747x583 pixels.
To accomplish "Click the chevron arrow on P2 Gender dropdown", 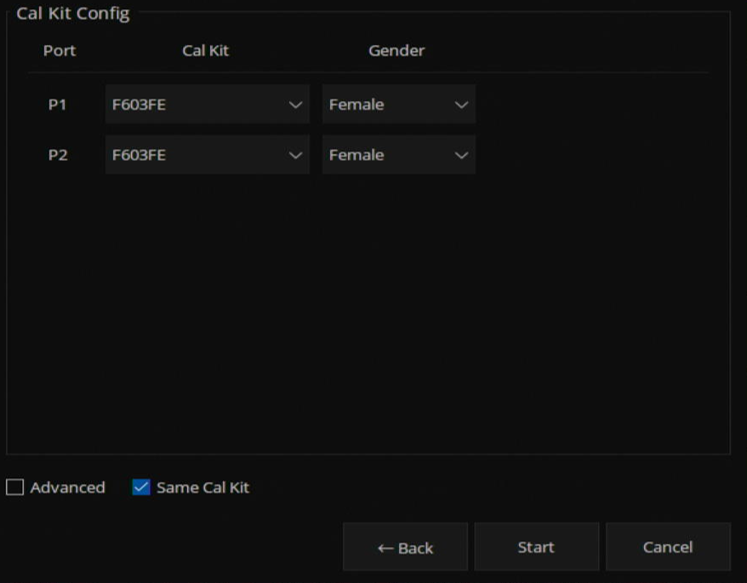I will click(x=461, y=155).
